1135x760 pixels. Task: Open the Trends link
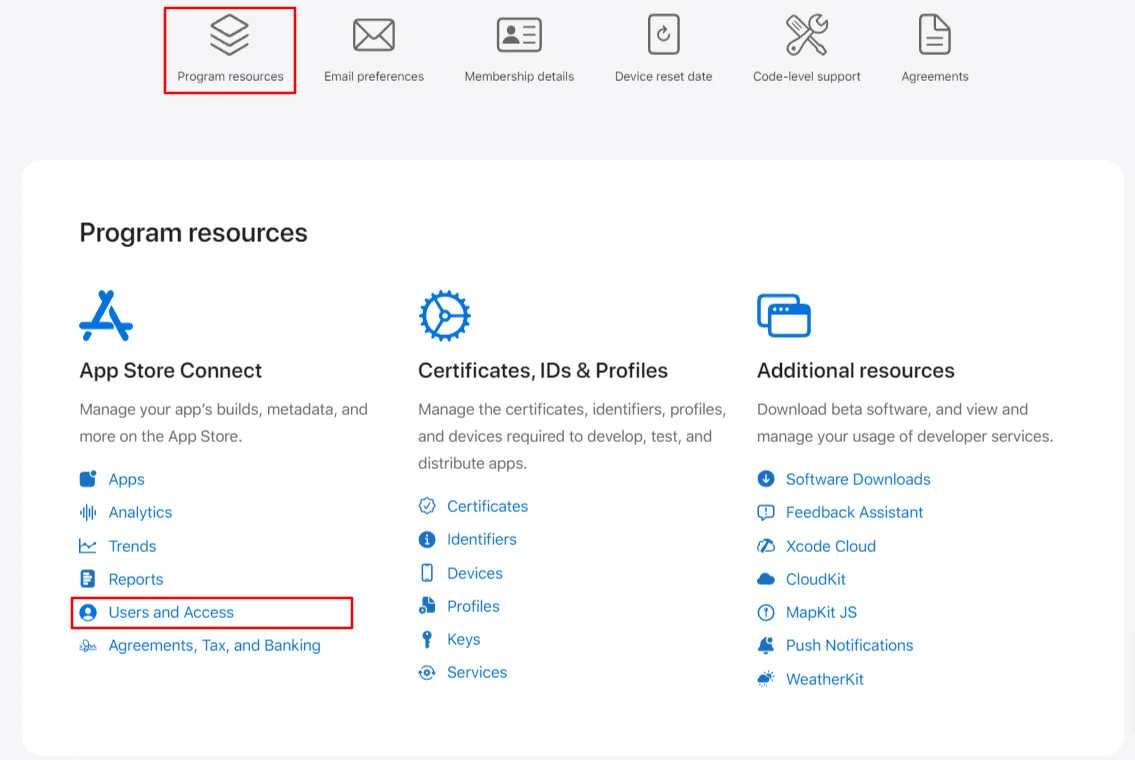132,546
